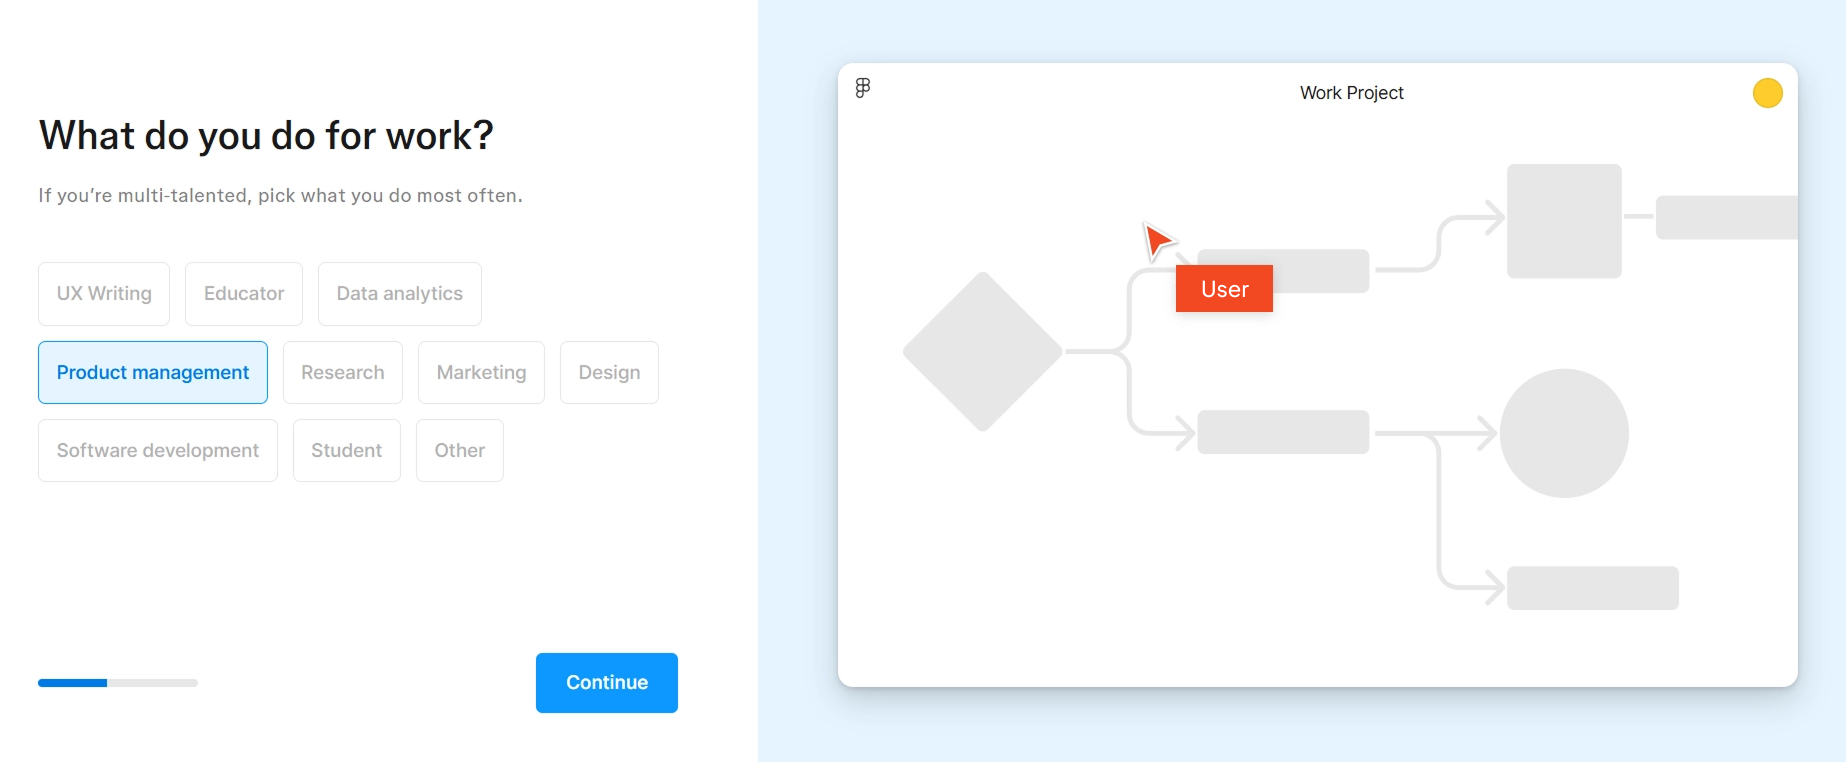Click the orange User label tag
This screenshot has width=1846, height=762.
click(1224, 289)
